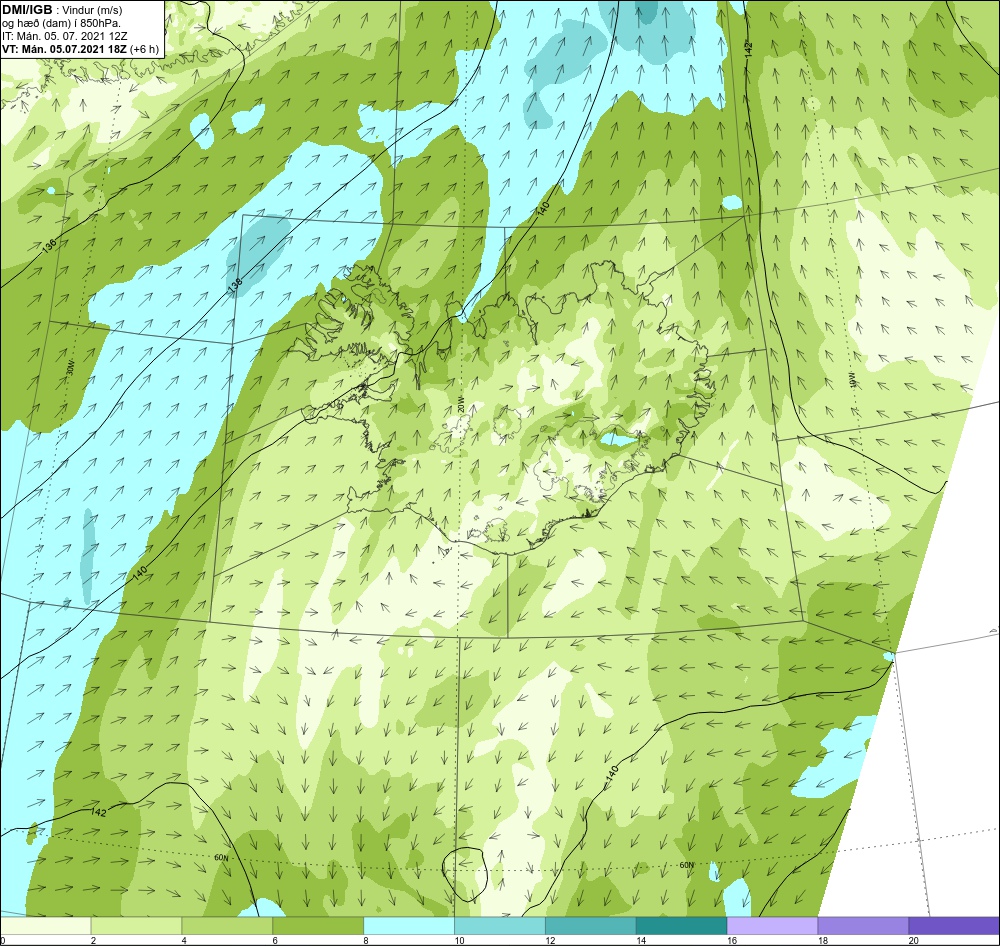1000x946 pixels.
Task: Click the 'VT: Mán. 05.07.2021 18Z (+6 h)' line
Action: click(80, 48)
